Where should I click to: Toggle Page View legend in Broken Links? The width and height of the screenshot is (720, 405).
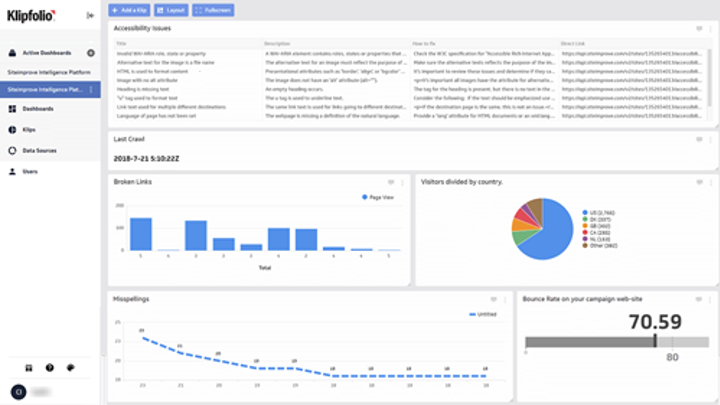click(376, 198)
